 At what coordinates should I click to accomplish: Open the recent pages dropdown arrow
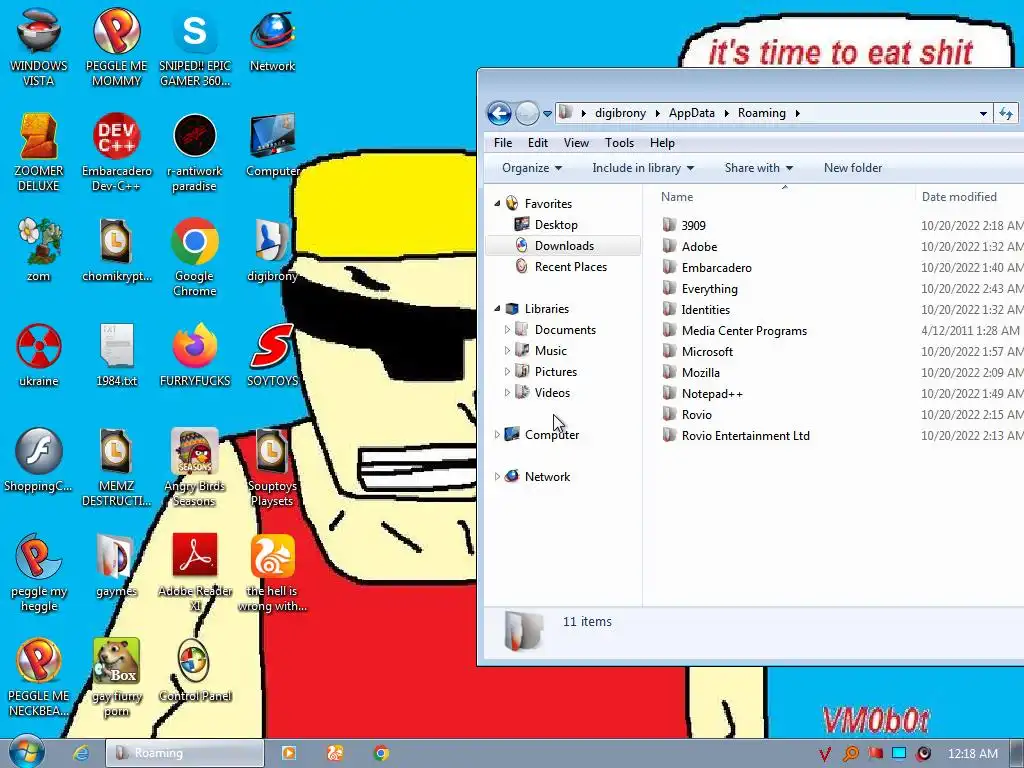coord(547,114)
